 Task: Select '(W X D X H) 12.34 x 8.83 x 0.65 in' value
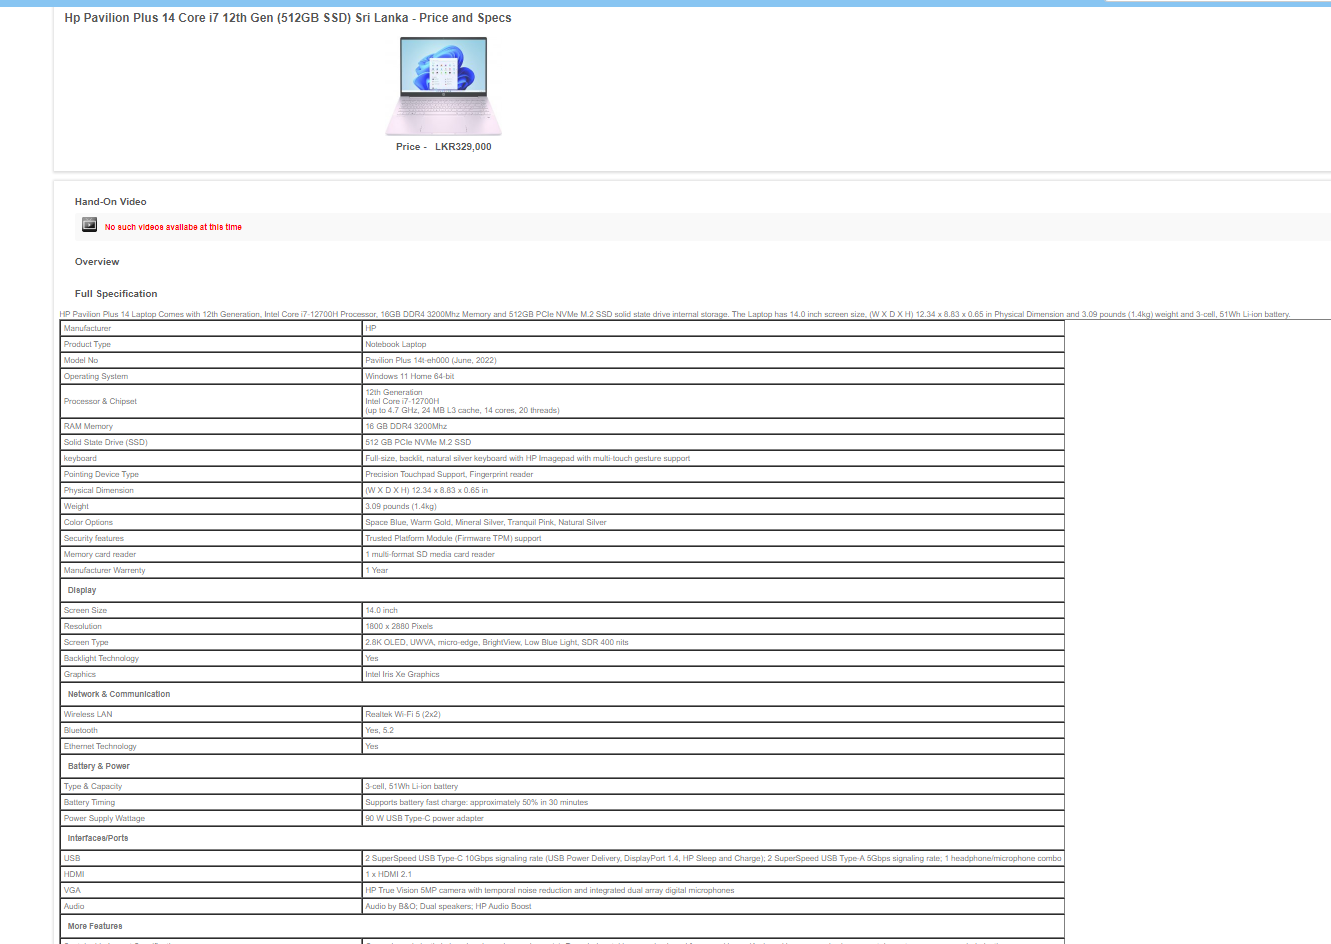427,490
